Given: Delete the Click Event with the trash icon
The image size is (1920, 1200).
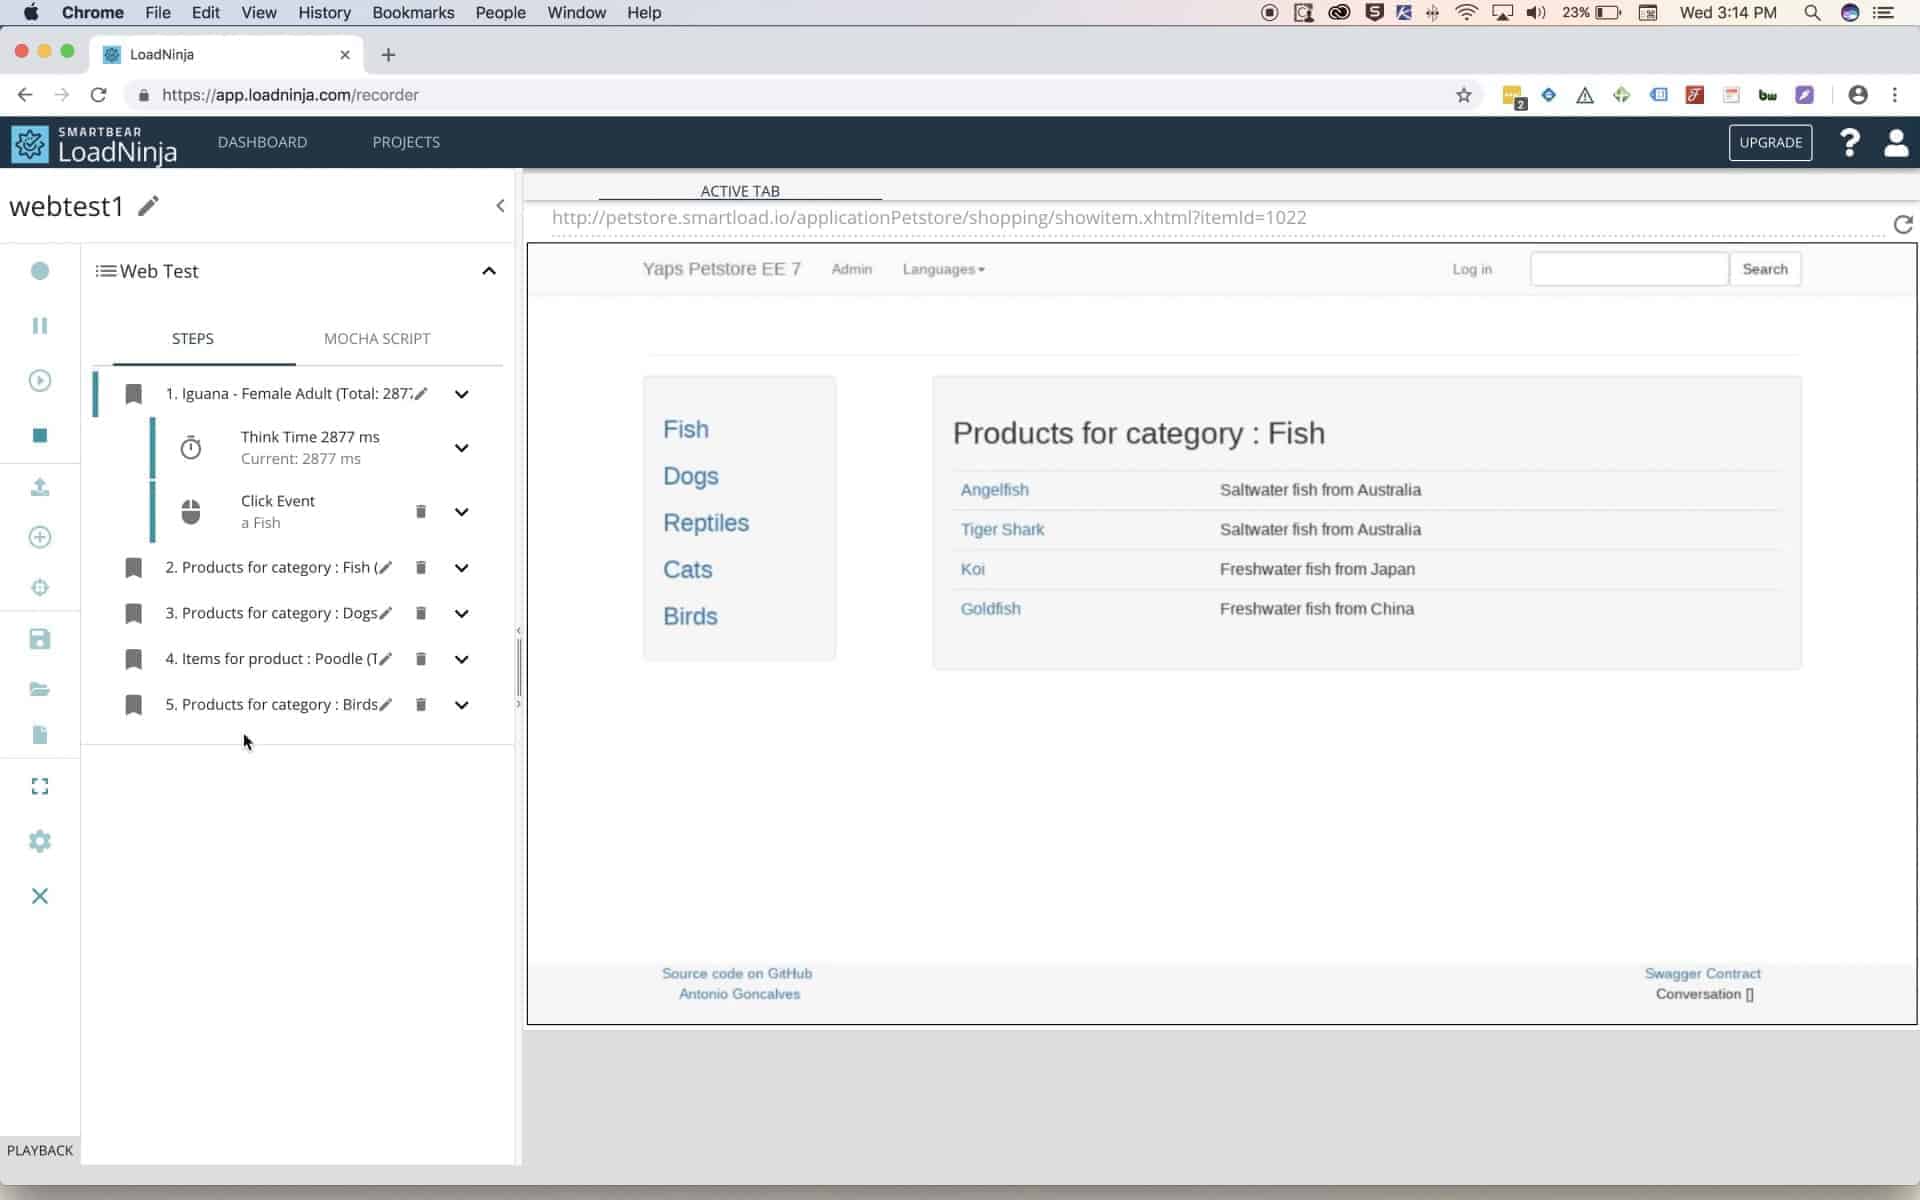Looking at the screenshot, I should point(421,512).
